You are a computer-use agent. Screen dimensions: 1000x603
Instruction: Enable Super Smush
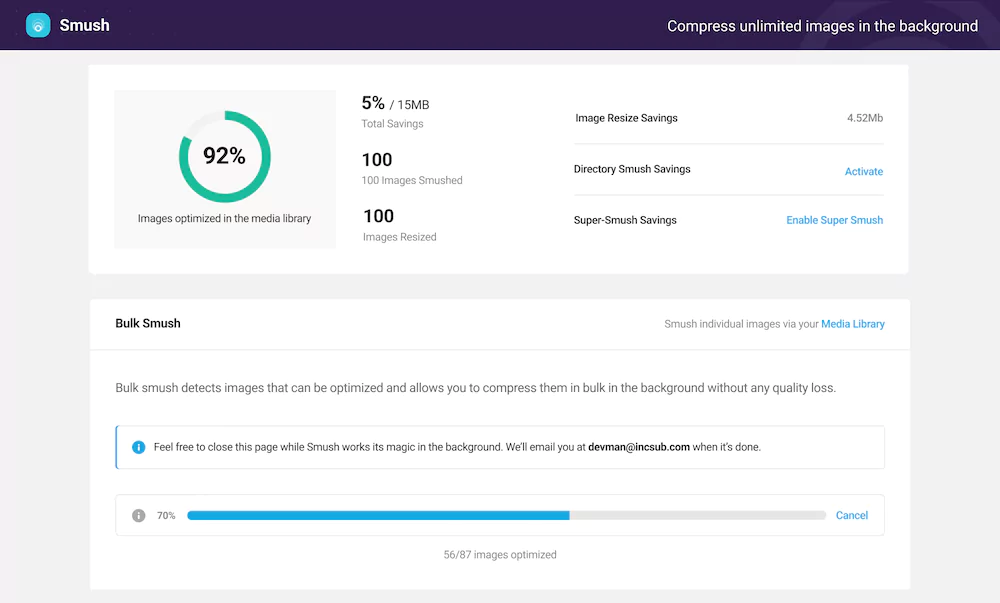[834, 220]
